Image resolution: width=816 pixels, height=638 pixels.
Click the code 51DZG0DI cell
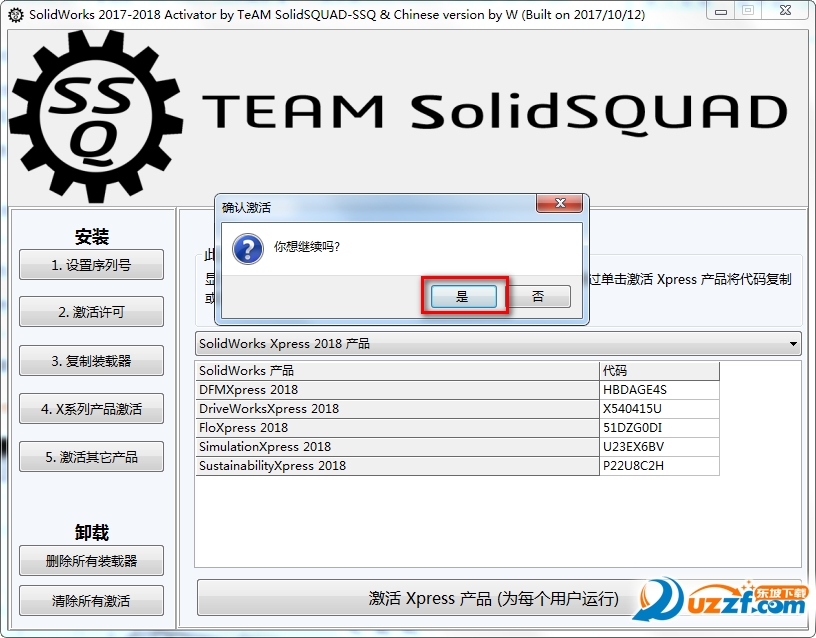[x=659, y=428]
